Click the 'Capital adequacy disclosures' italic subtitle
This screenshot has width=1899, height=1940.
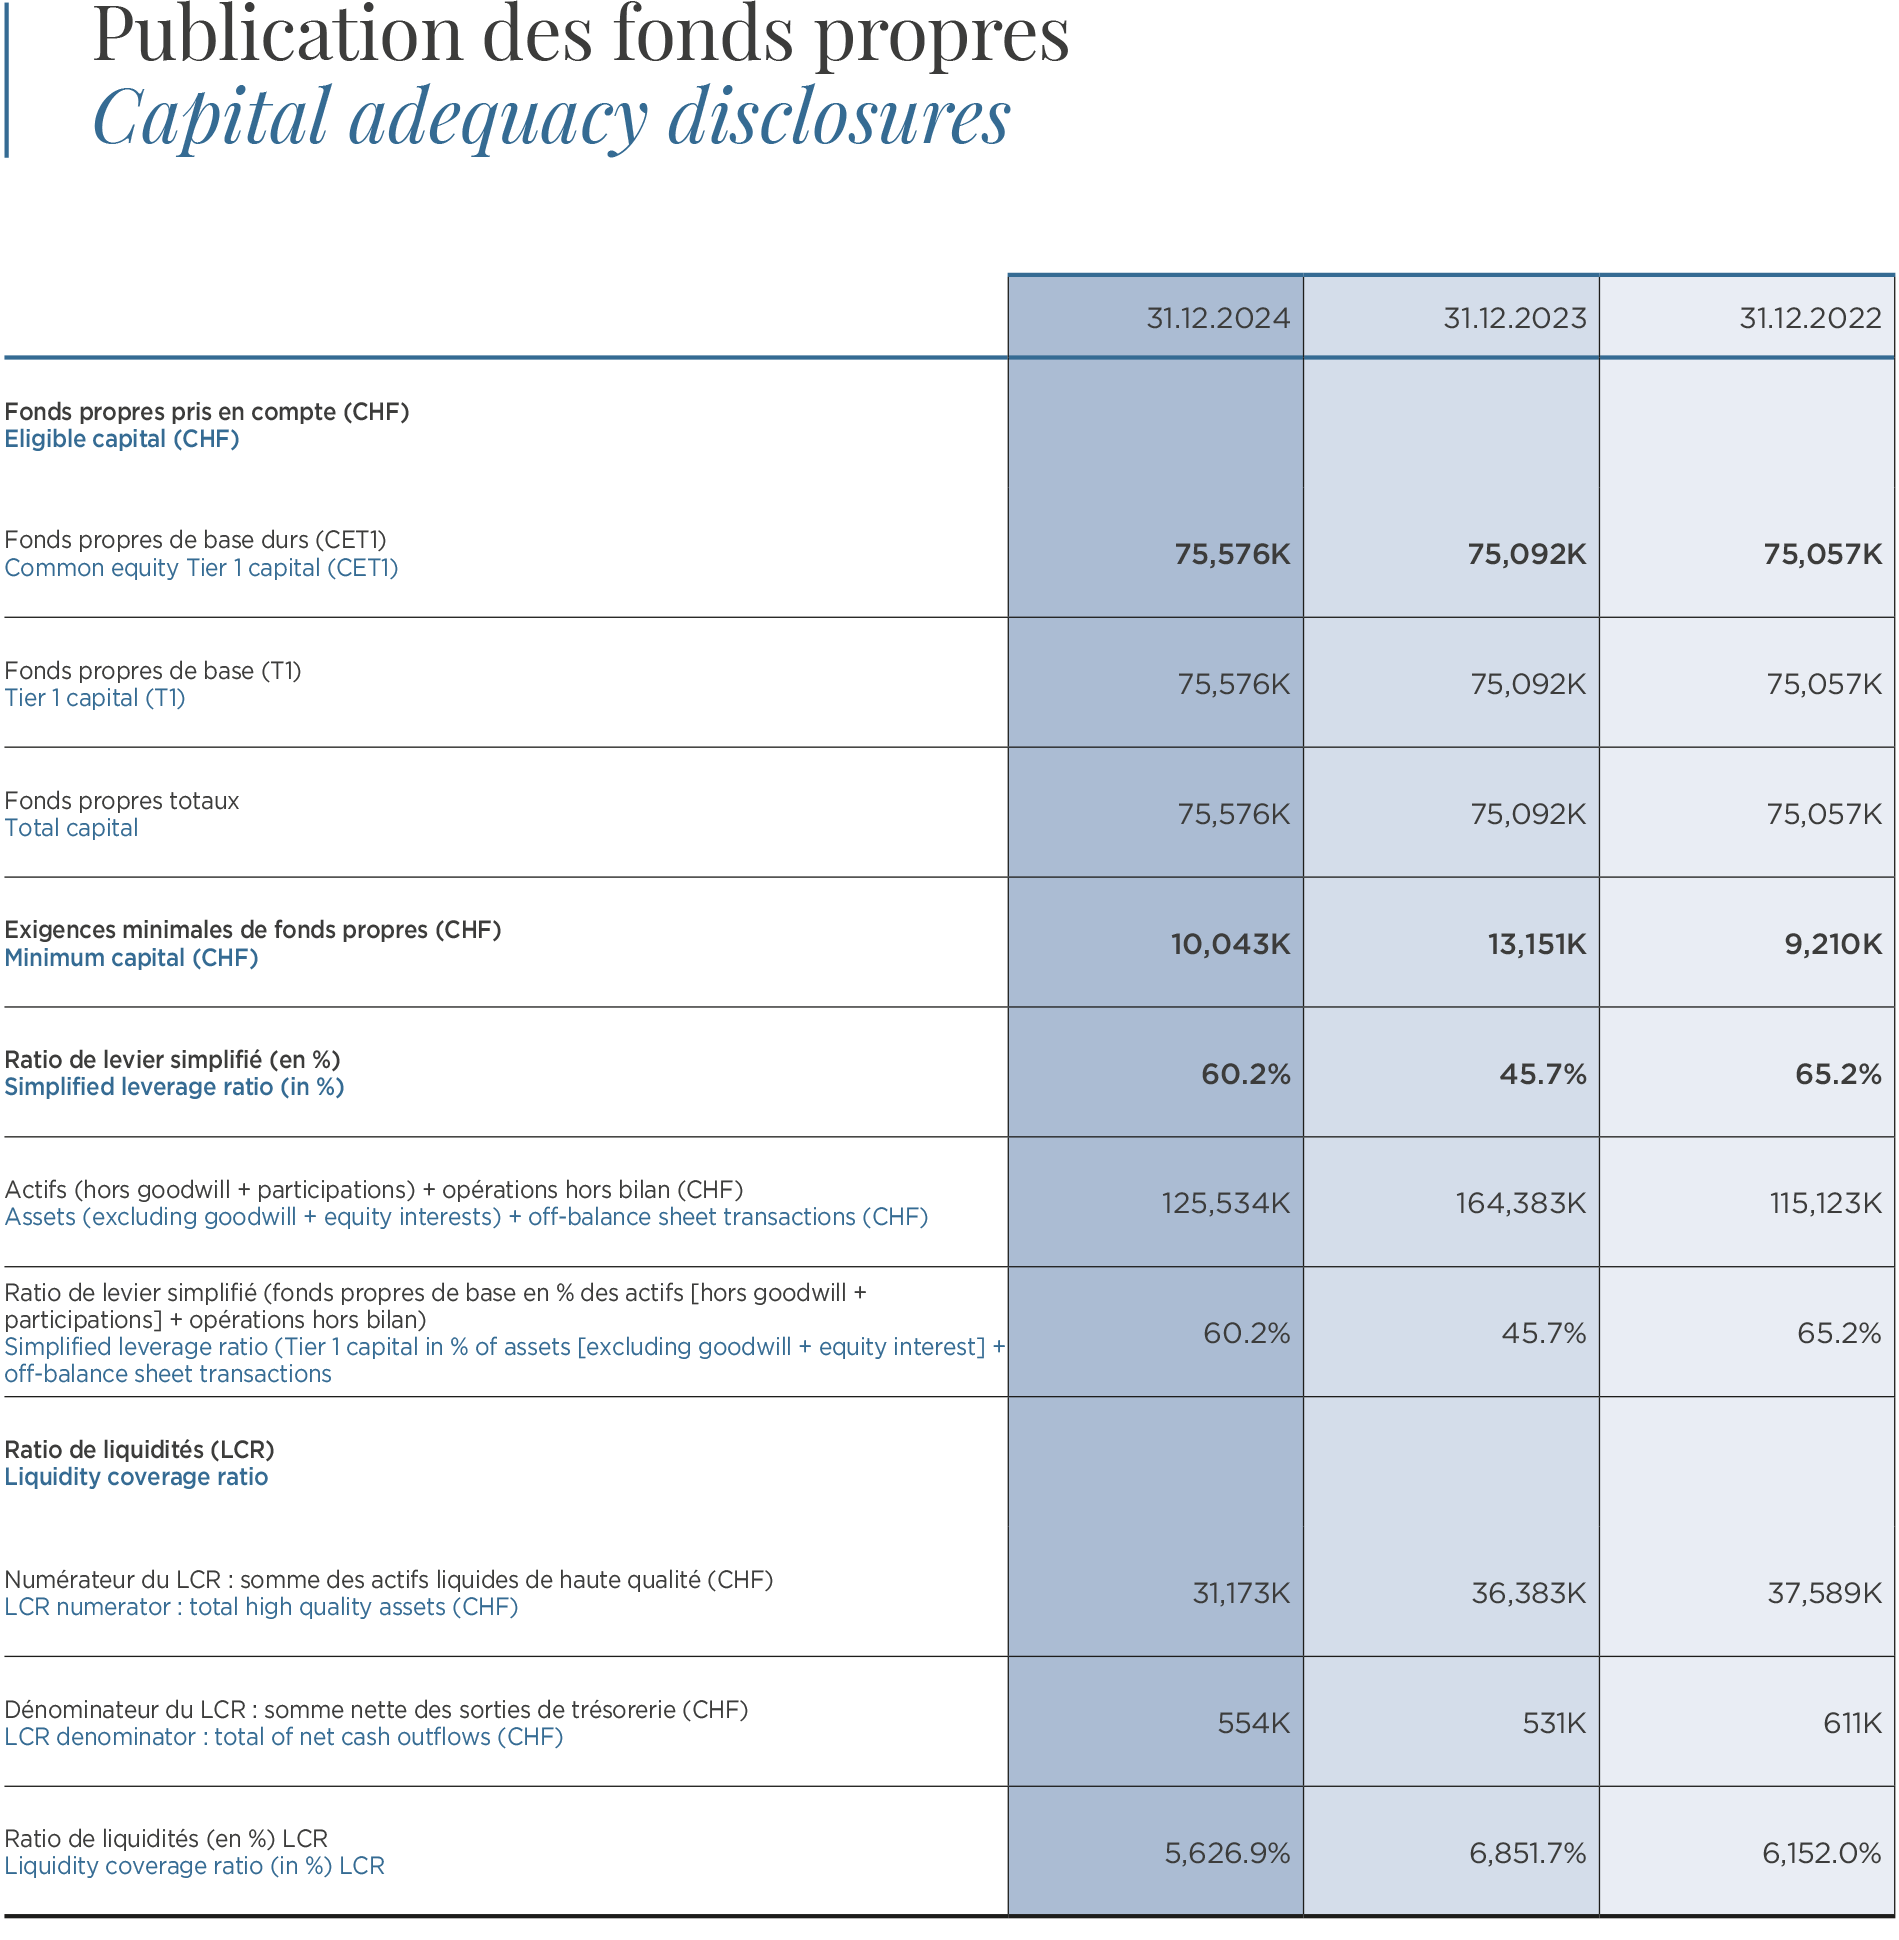point(551,117)
